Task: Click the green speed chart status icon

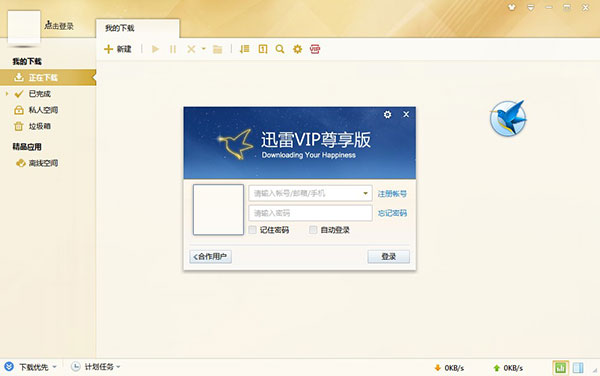Action: pos(561,368)
